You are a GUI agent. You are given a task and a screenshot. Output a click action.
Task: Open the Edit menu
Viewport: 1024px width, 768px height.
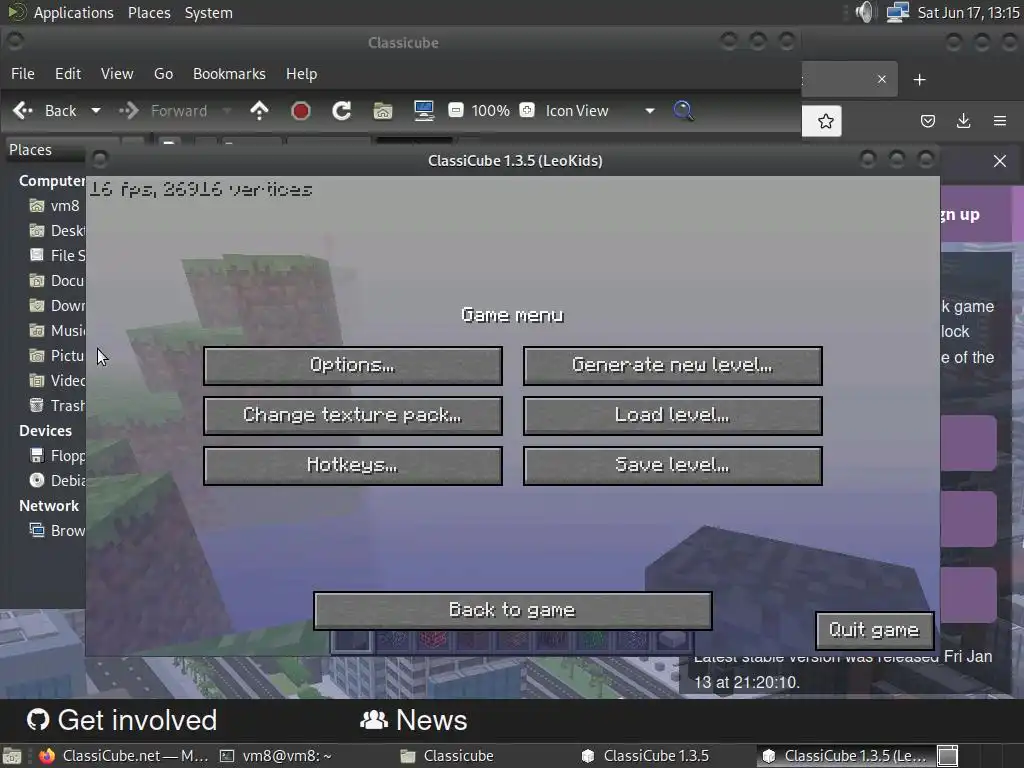[68, 74]
